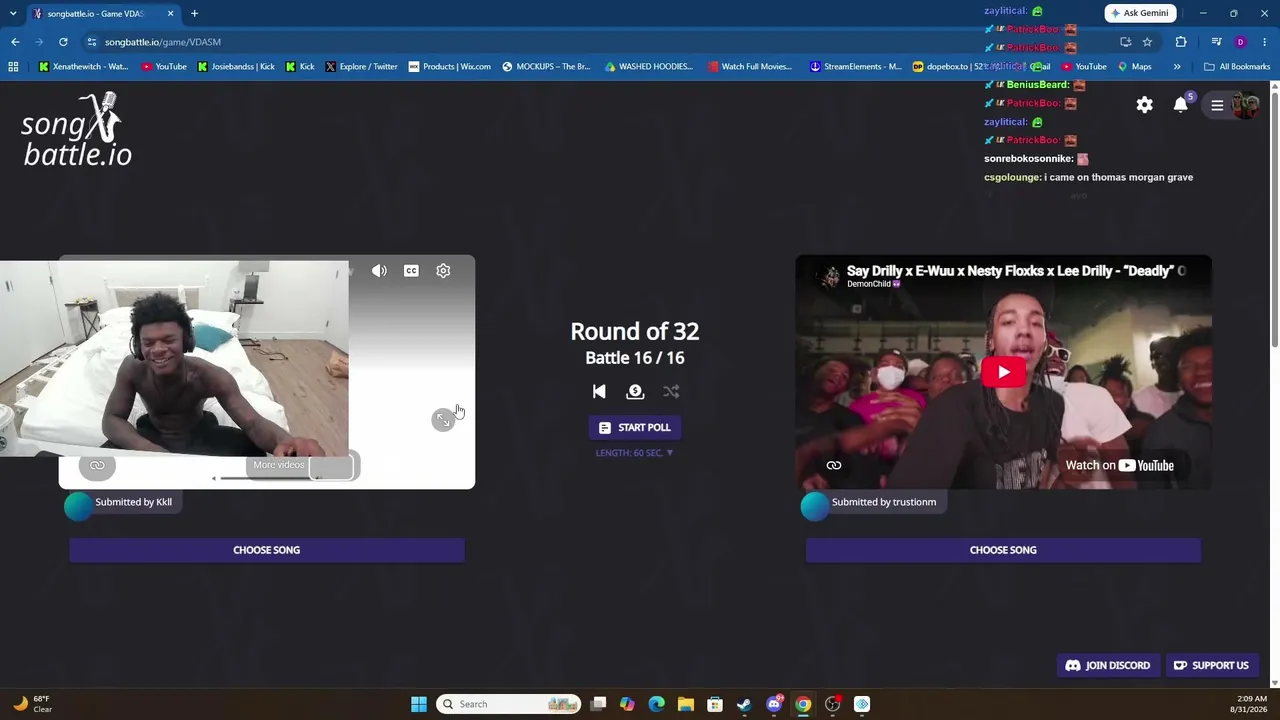The width and height of the screenshot is (1280, 720).
Task: Open the notifications bell
Action: (1181, 105)
